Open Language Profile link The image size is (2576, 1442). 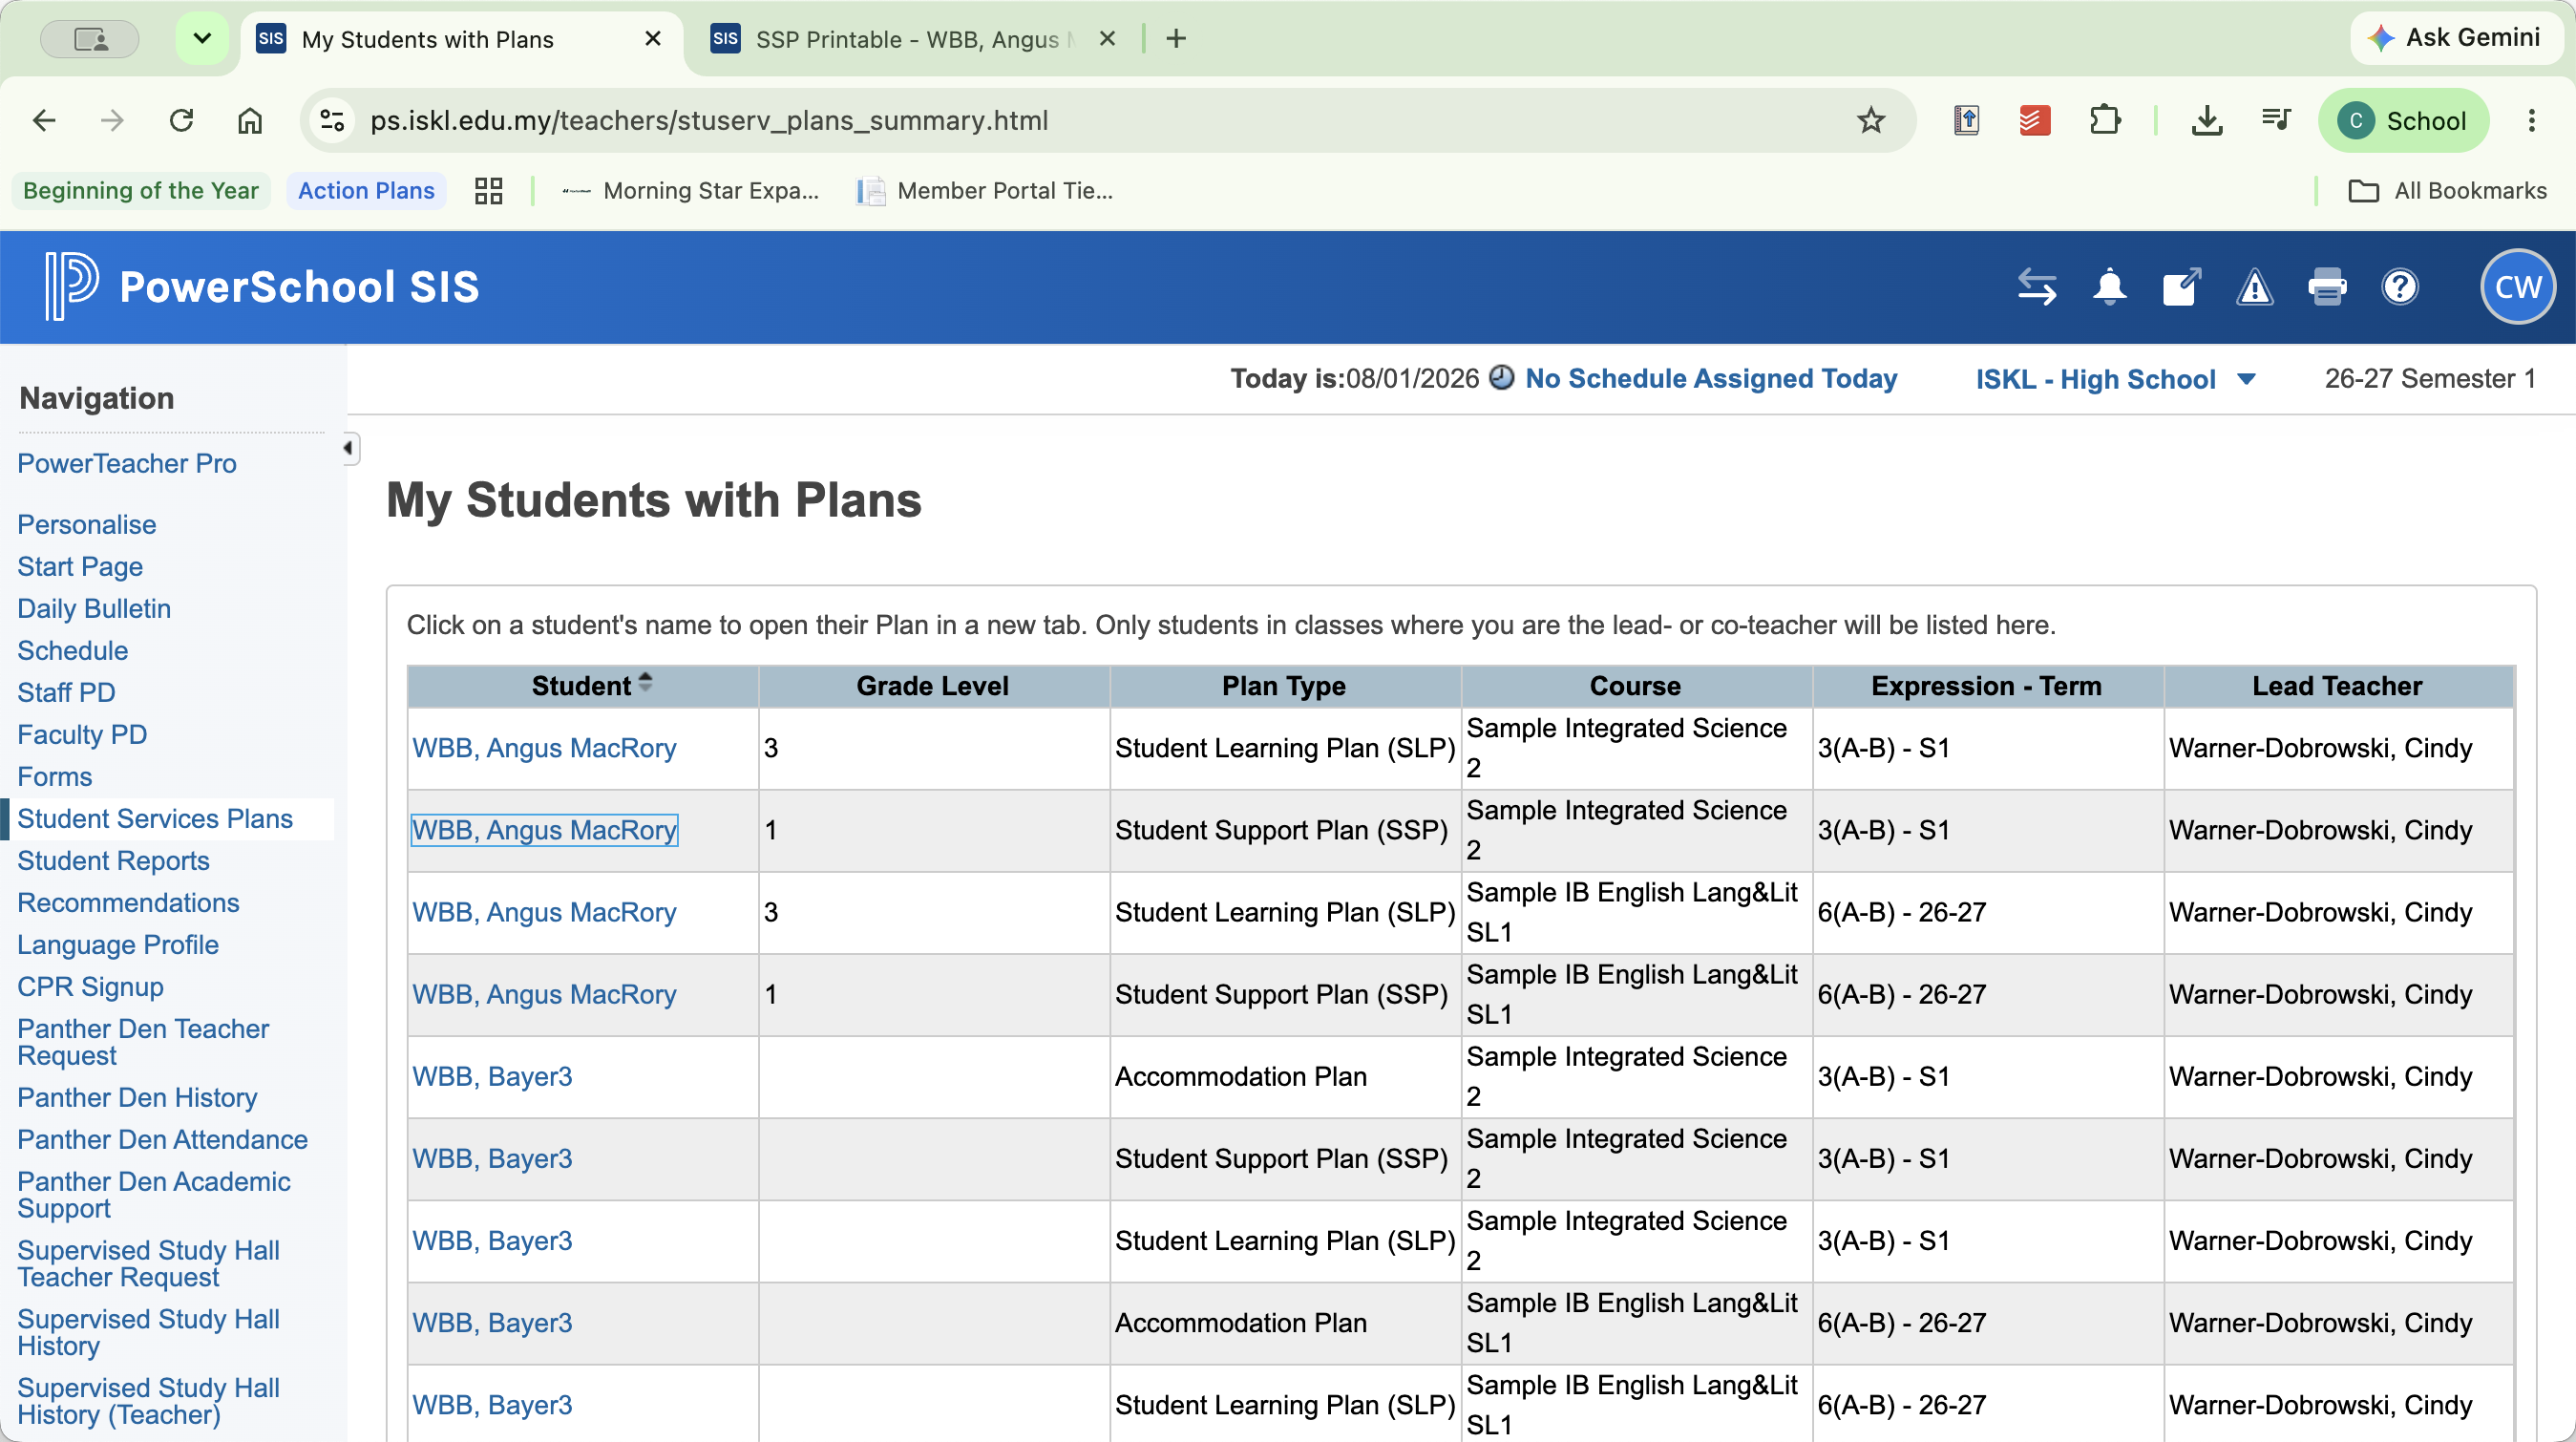pos(118,944)
